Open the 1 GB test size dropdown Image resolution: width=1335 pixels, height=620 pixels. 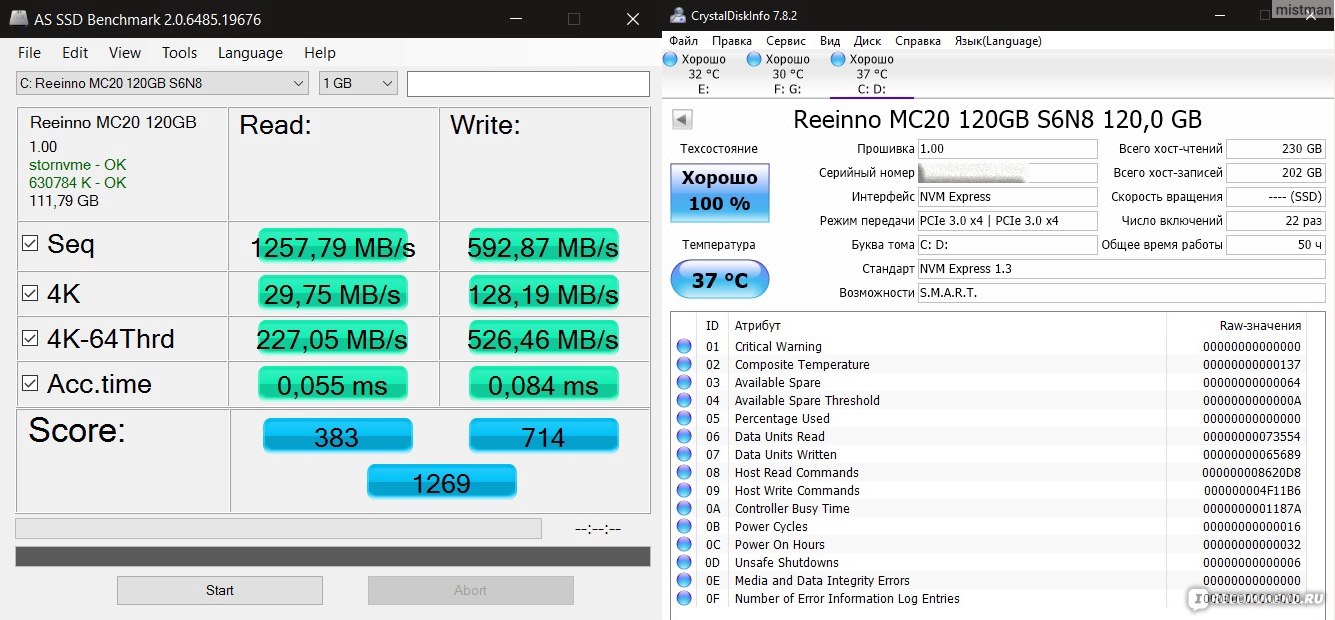(x=358, y=83)
